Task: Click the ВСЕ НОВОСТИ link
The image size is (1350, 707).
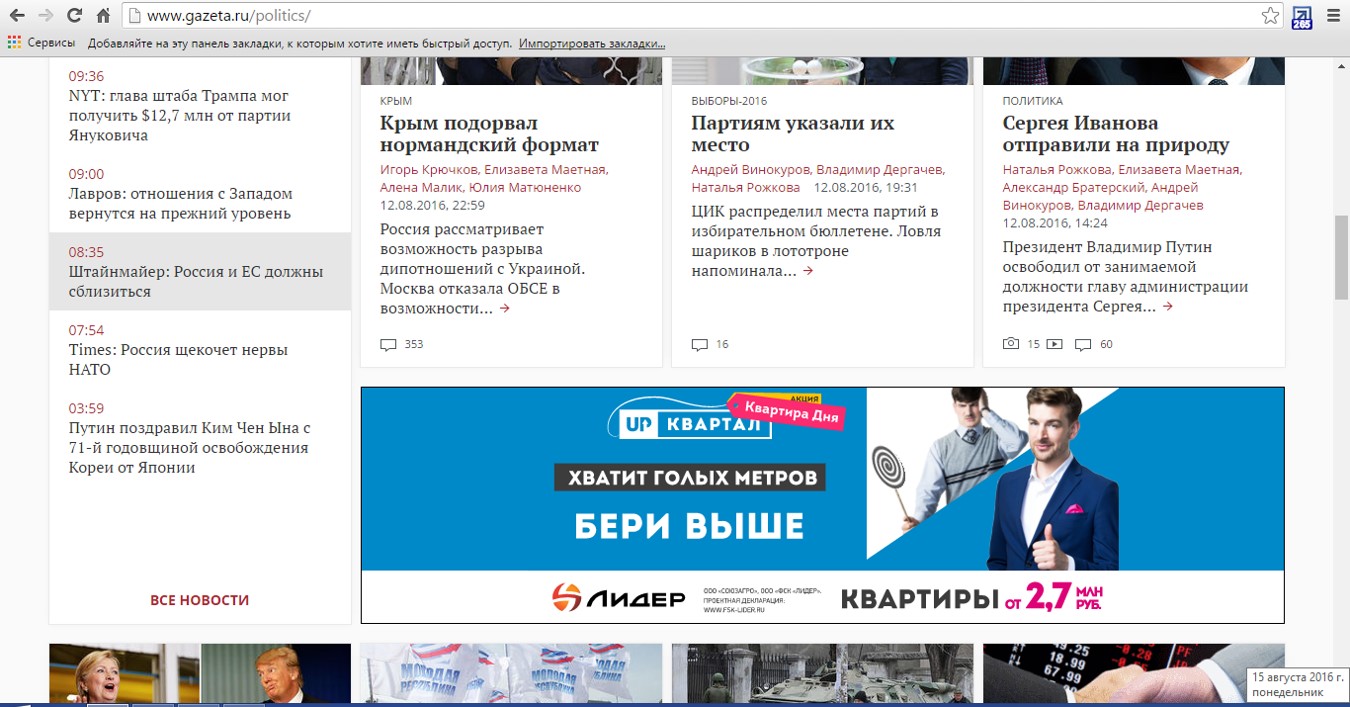Action: tap(200, 600)
